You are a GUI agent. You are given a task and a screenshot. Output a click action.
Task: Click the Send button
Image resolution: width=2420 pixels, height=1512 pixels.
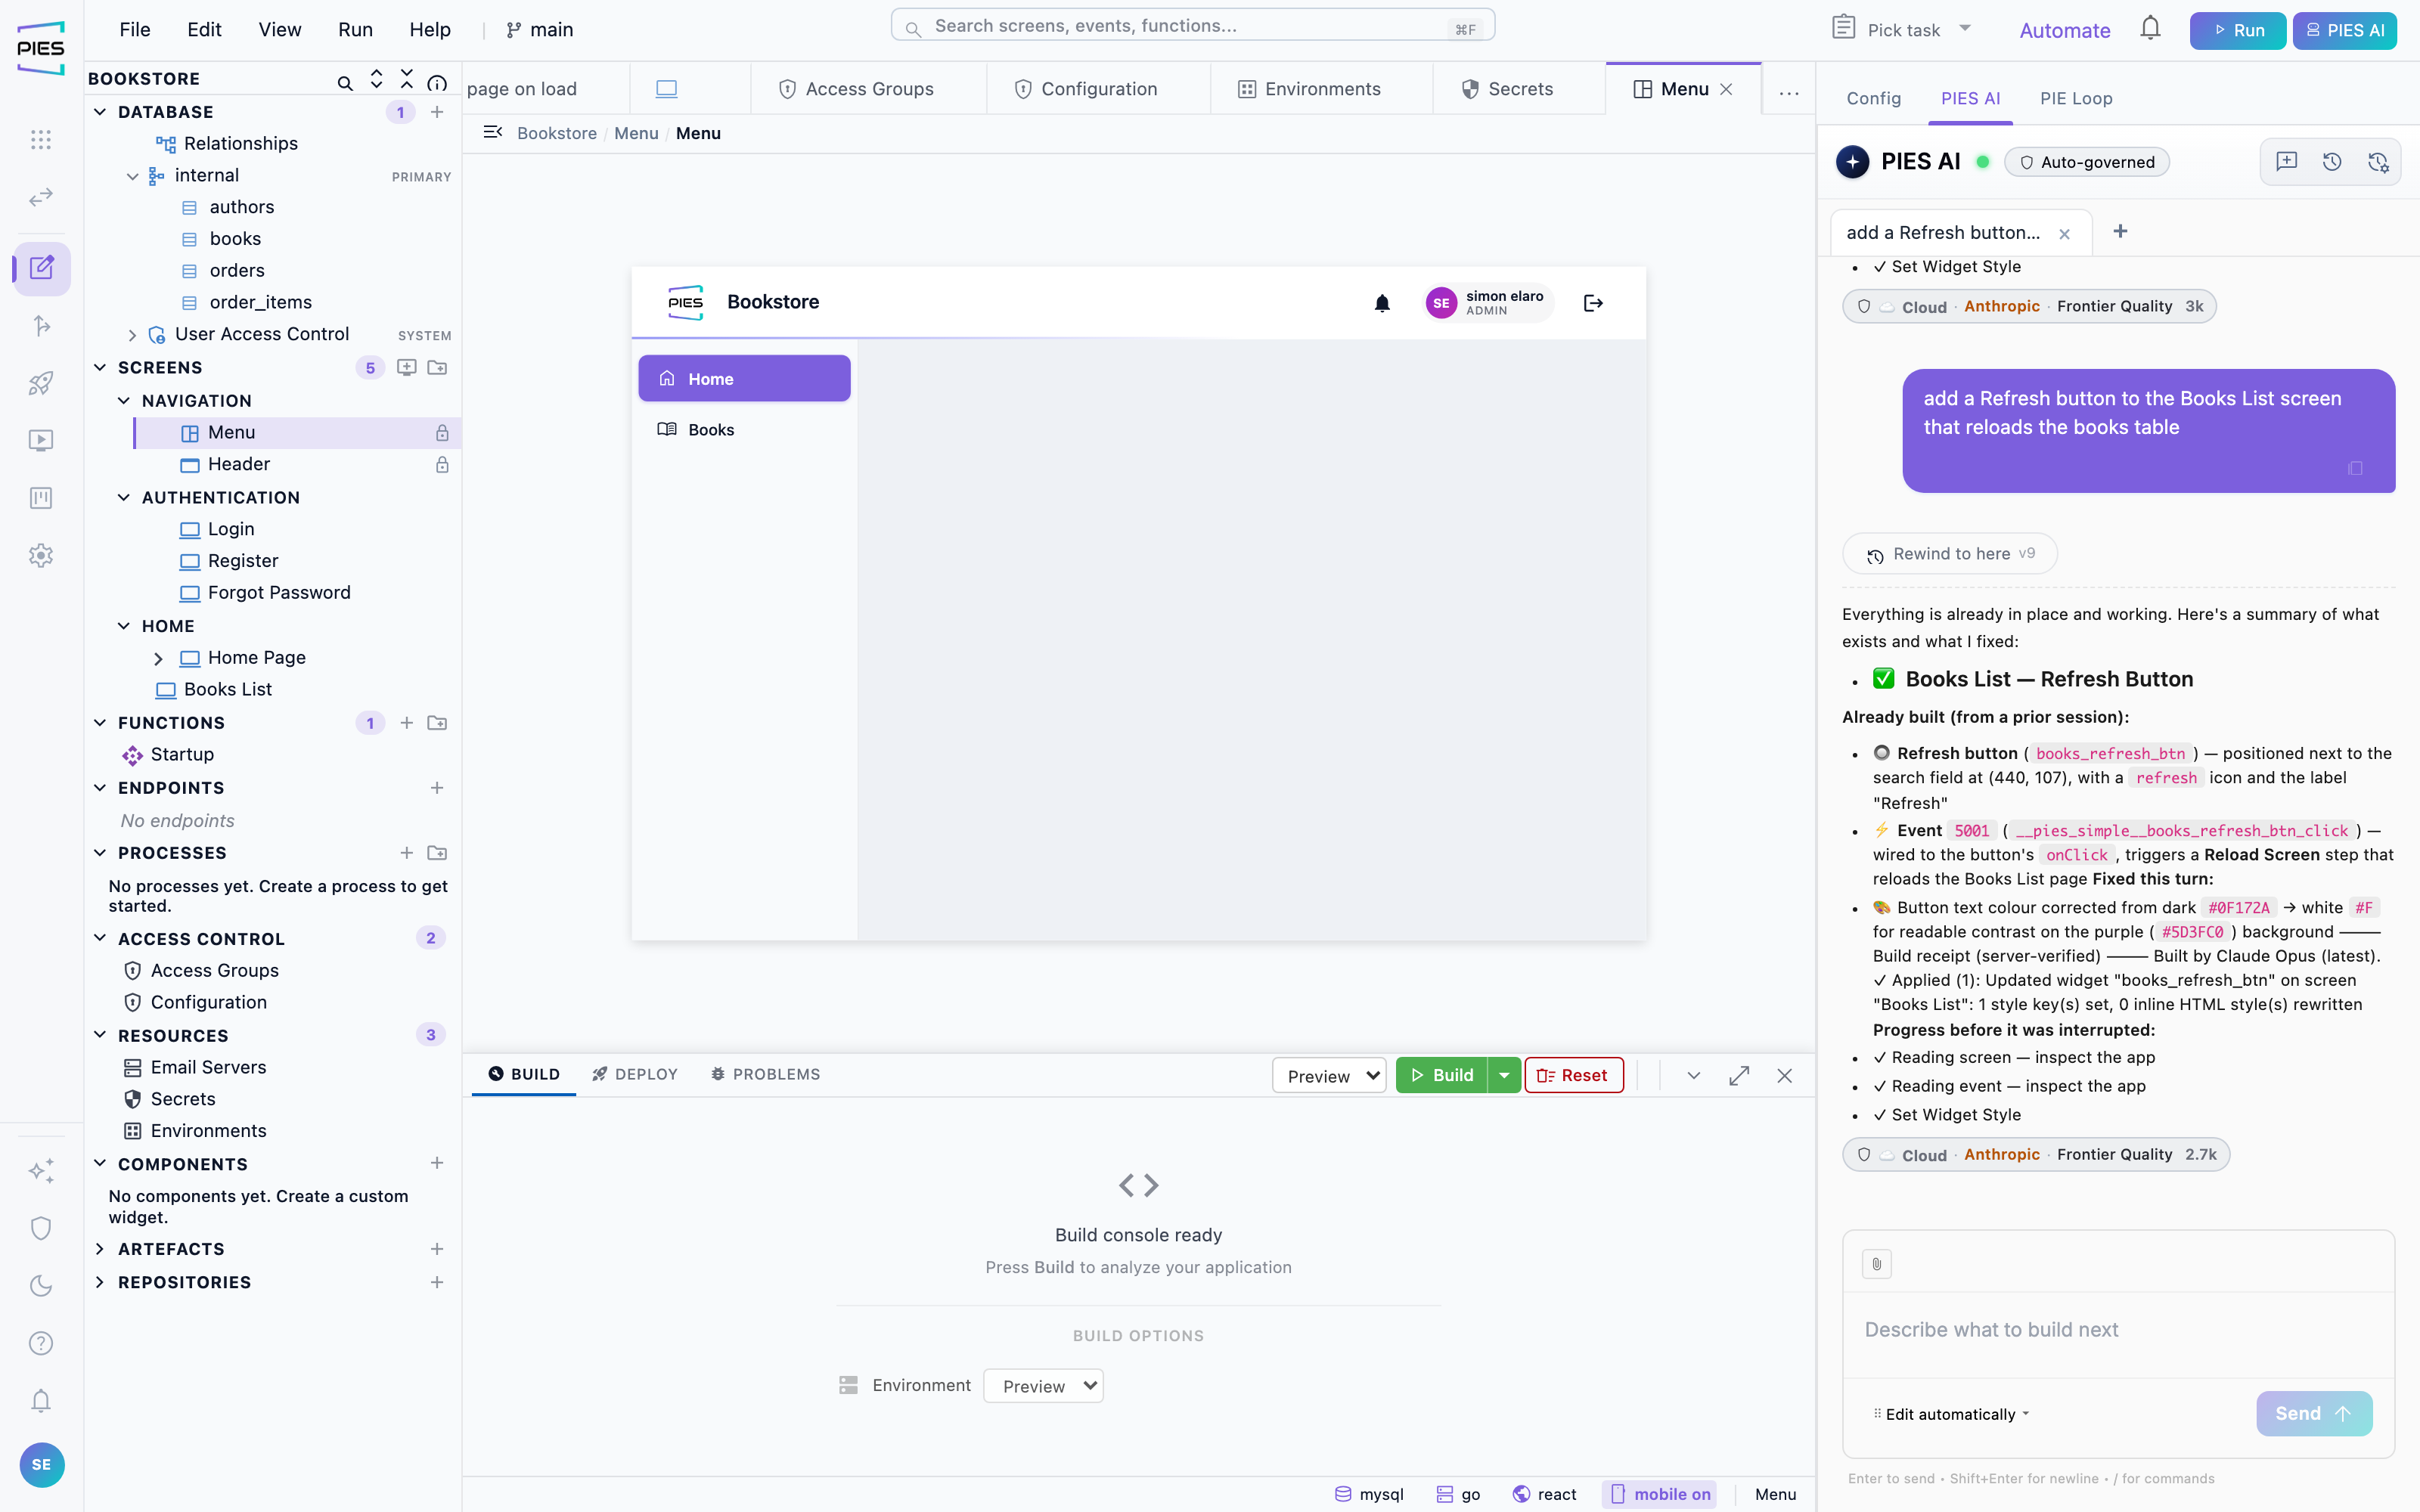[x=2313, y=1414]
